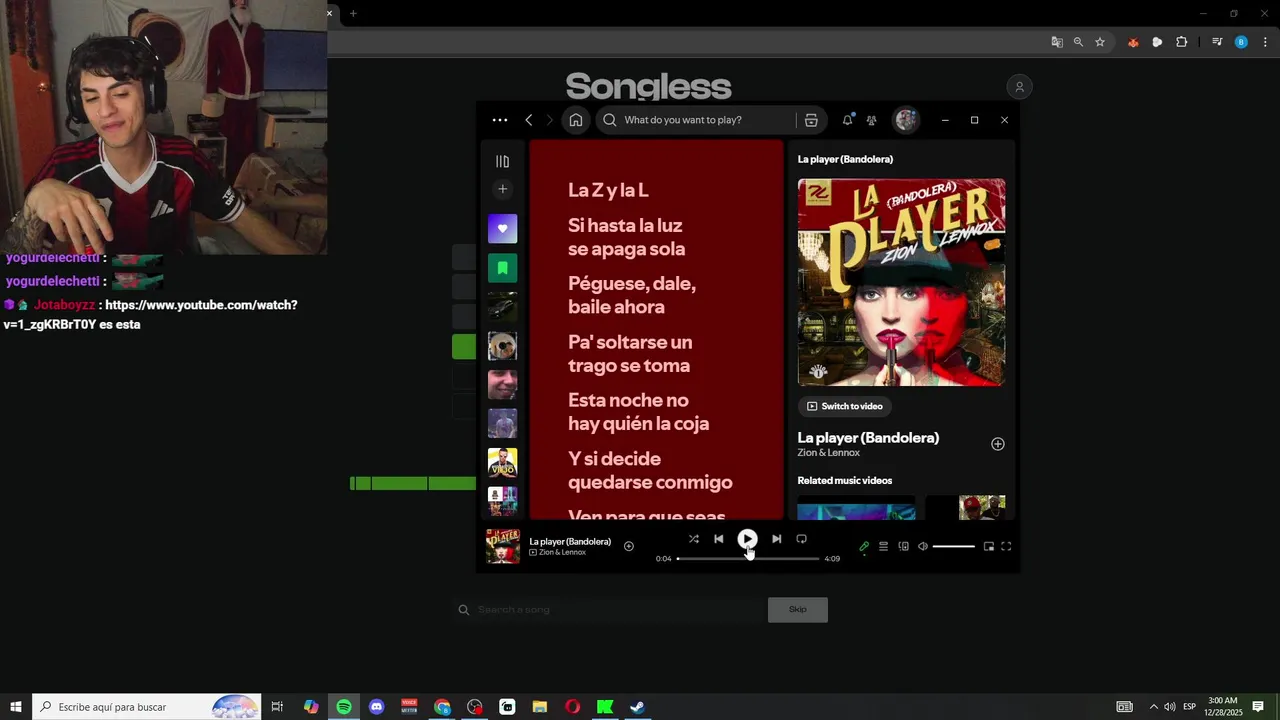
Task: Open Chrome Extensions puzzle icon
Action: pos(1181,42)
